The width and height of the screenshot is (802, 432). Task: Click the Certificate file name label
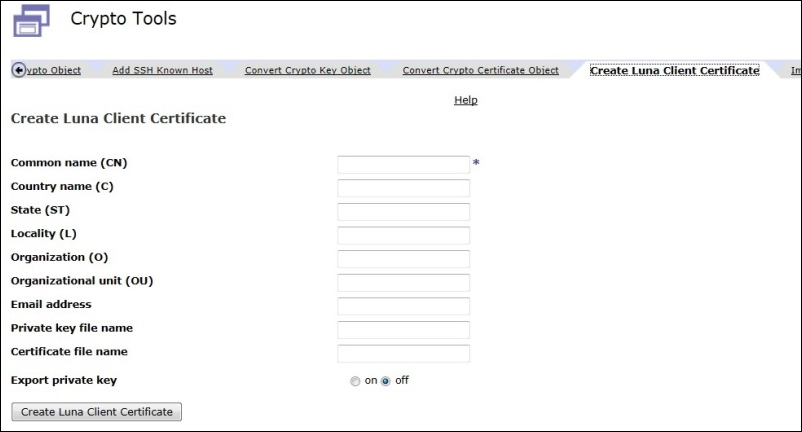[69, 351]
